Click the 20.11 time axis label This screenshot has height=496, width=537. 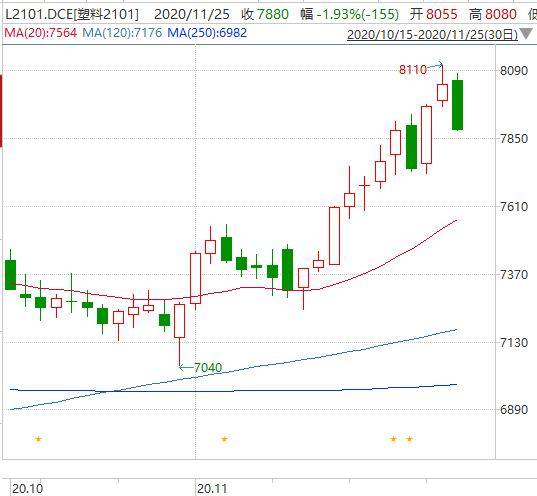pyautogui.click(x=212, y=488)
